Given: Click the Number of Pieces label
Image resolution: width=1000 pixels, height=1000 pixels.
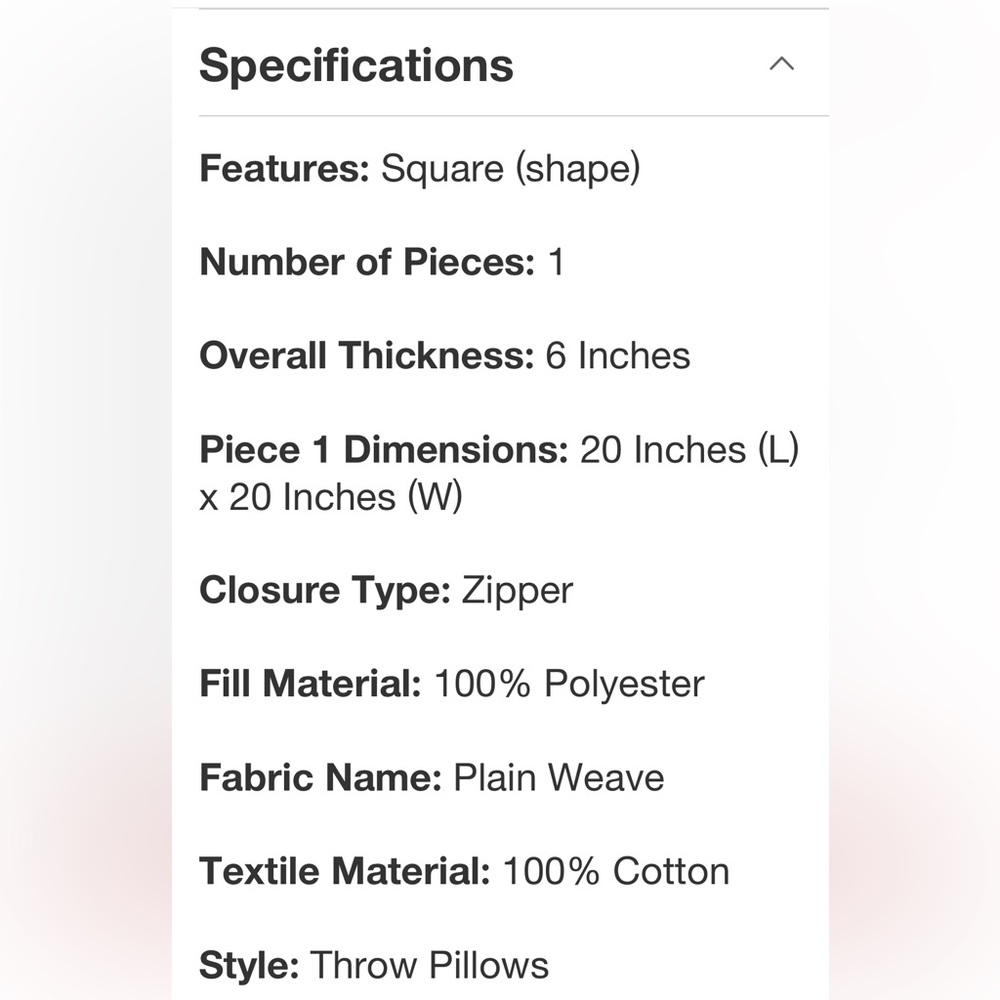Looking at the screenshot, I should [367, 263].
